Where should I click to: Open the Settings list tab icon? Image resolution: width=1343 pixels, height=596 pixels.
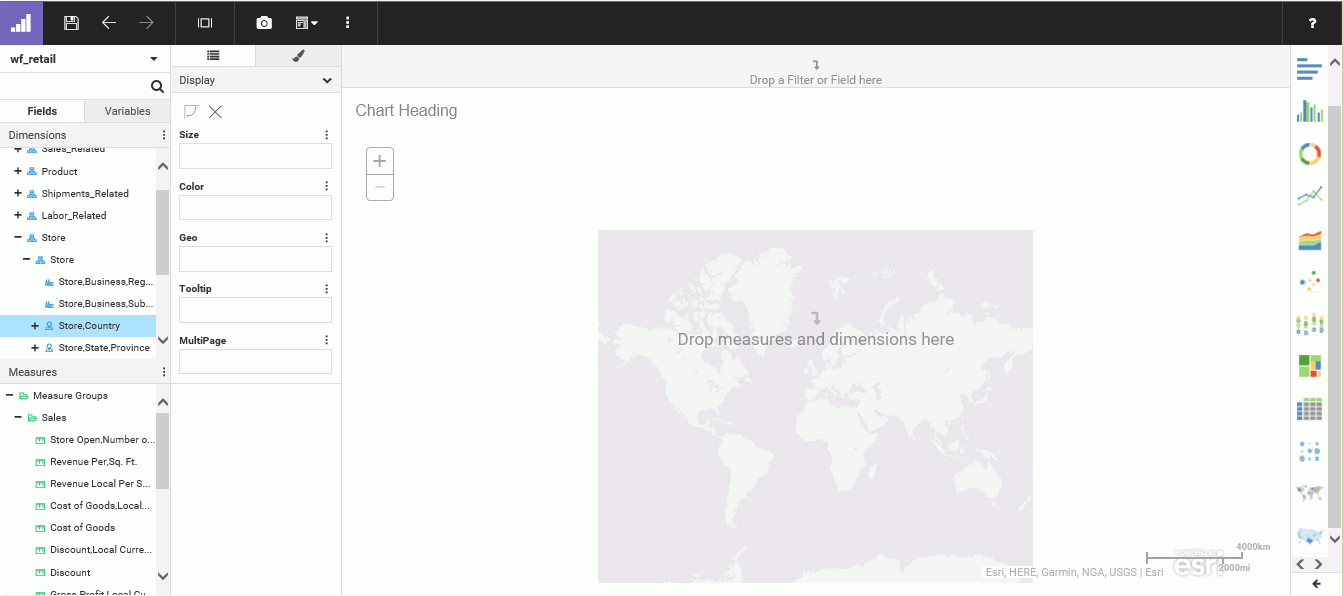click(x=213, y=56)
